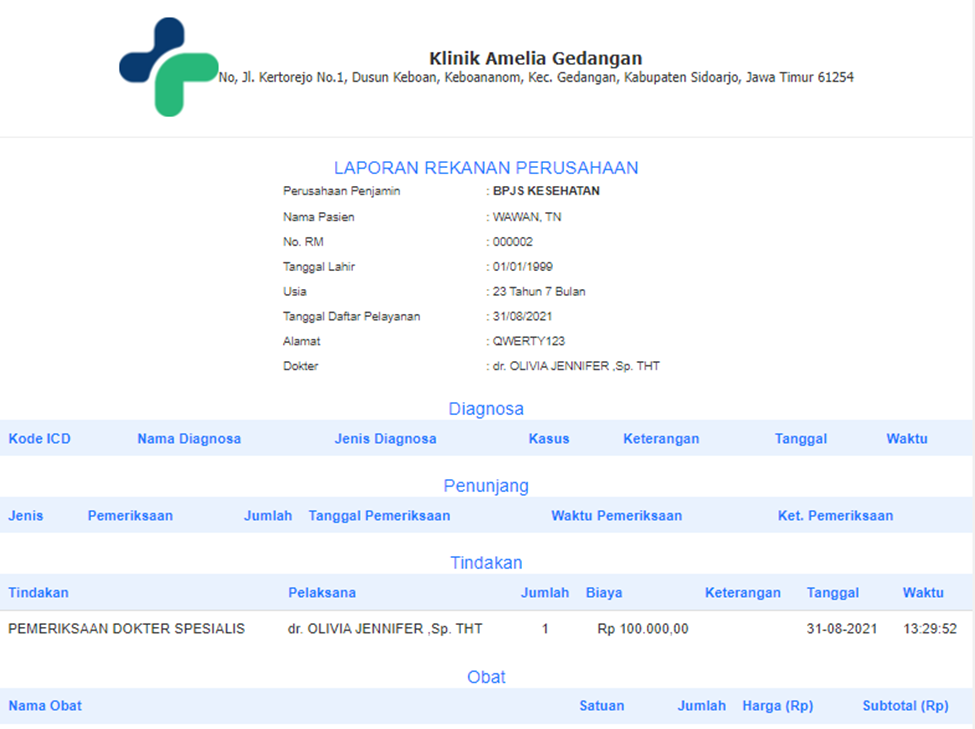Click the 'Usia' label
The image size is (975, 729).
tap(294, 292)
